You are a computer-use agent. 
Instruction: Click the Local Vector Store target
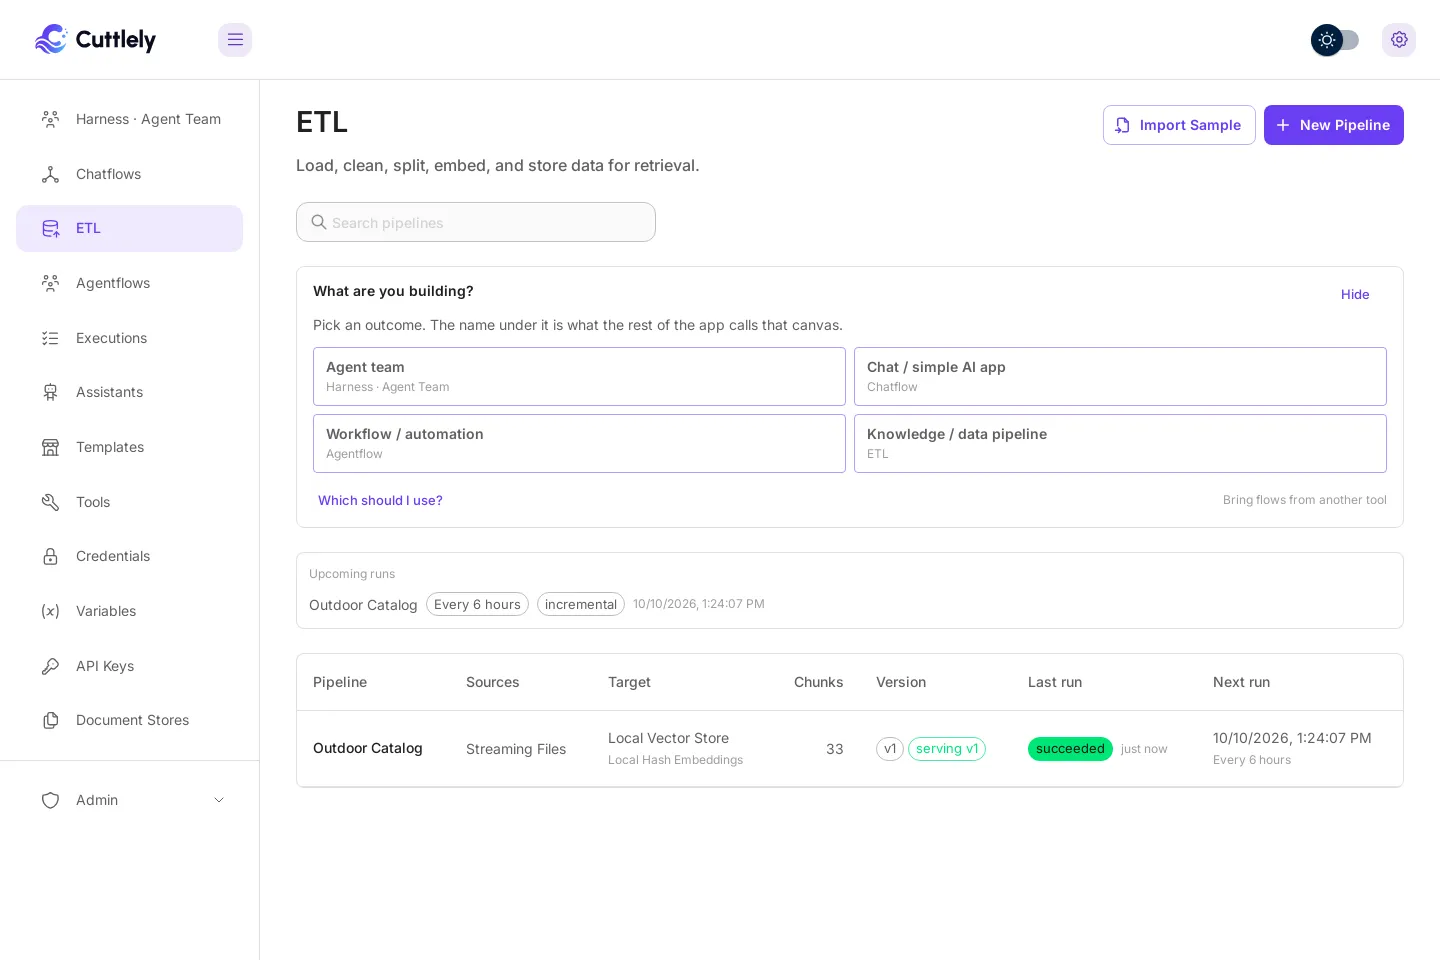click(668, 738)
